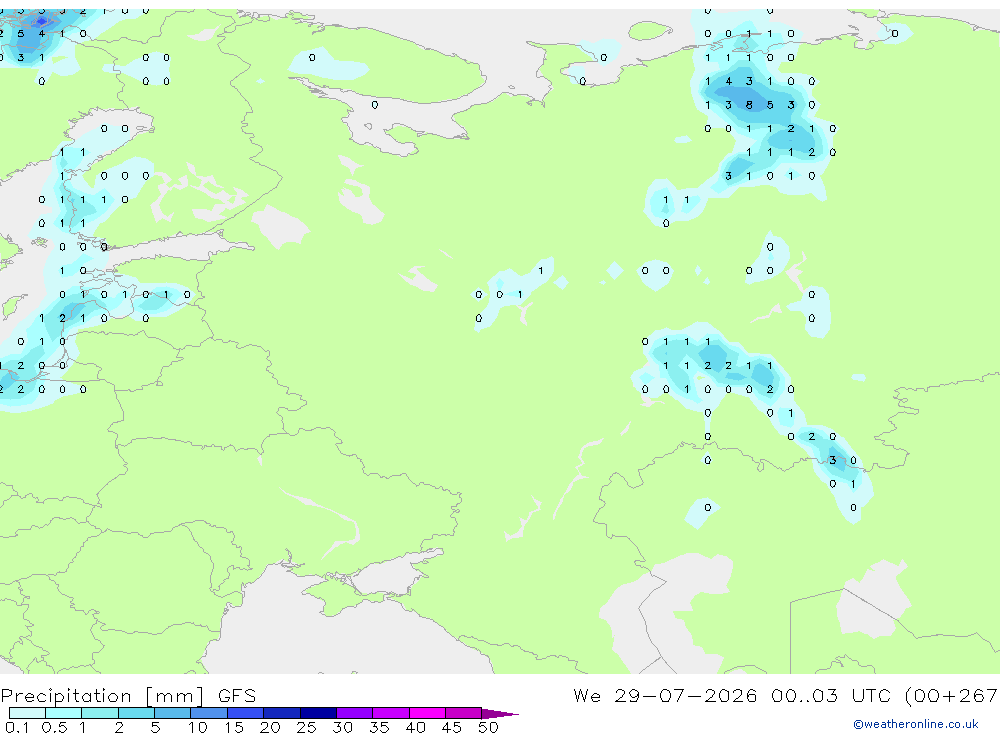Pick the 20–25 mm dark blue swatch
This screenshot has height=733, width=1000.
click(x=282, y=713)
